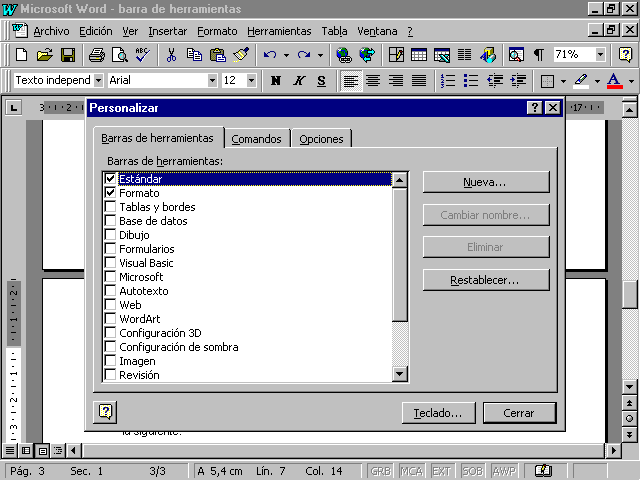Click the numbered list icon
Screen dimensions: 640x480
pyautogui.click(x=448, y=80)
